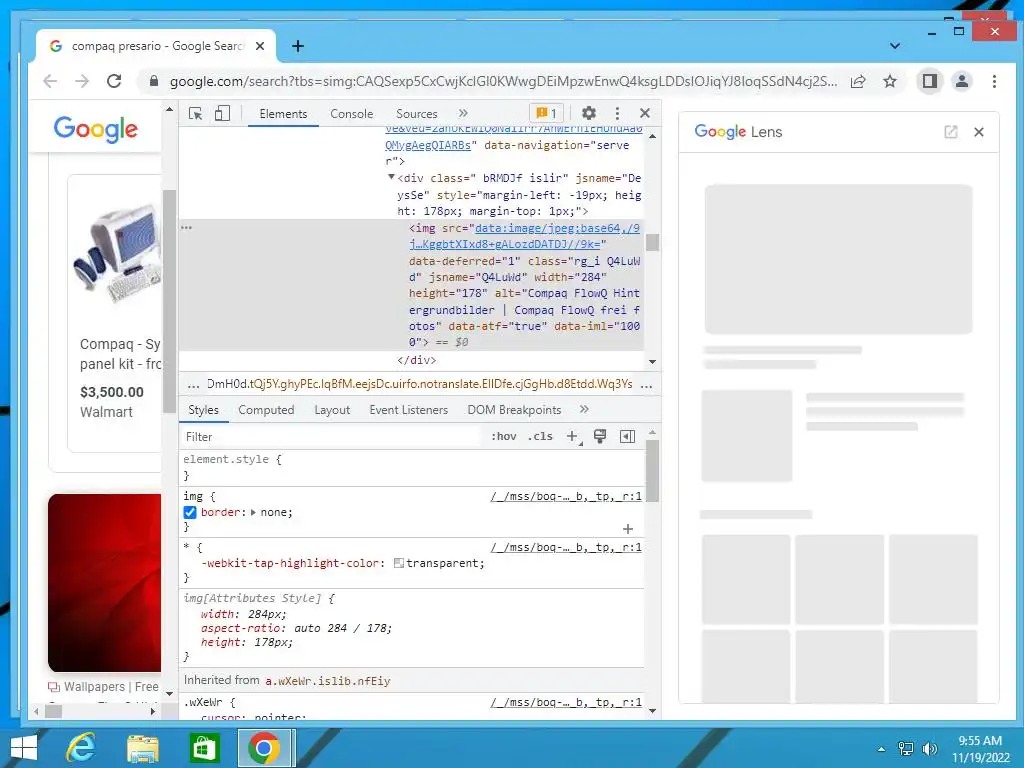Open stylesheet link beside img rule
Viewport: 1024px width, 768px height.
click(566, 496)
